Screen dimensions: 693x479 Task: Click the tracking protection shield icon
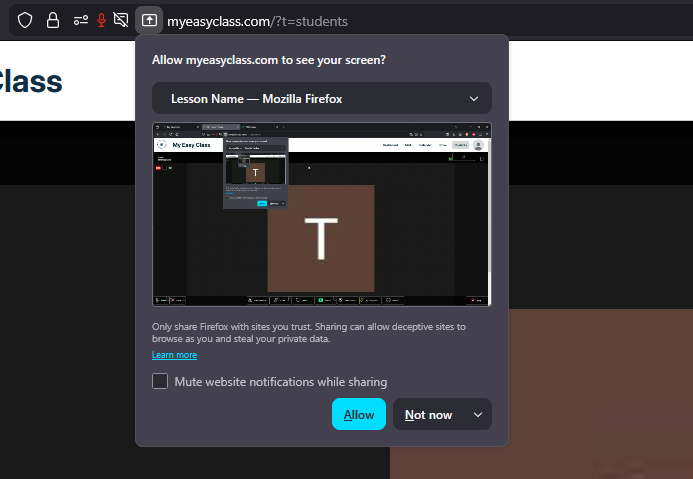pos(25,20)
